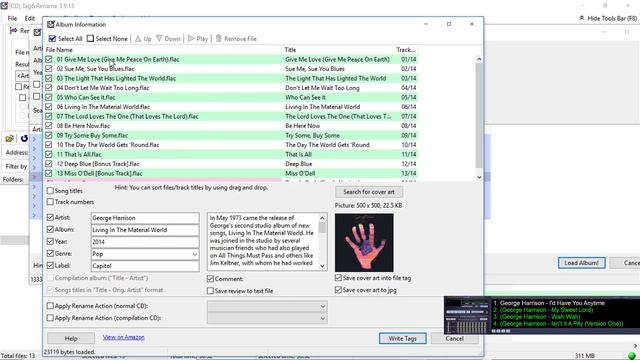Enable the Song titles checkbox
Screen dimensions: 640x360
pyautogui.click(x=50, y=191)
